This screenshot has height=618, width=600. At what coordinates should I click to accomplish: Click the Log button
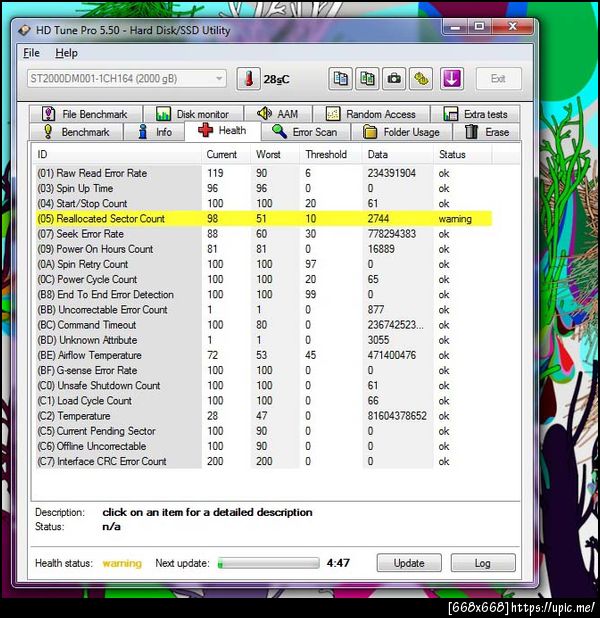483,563
